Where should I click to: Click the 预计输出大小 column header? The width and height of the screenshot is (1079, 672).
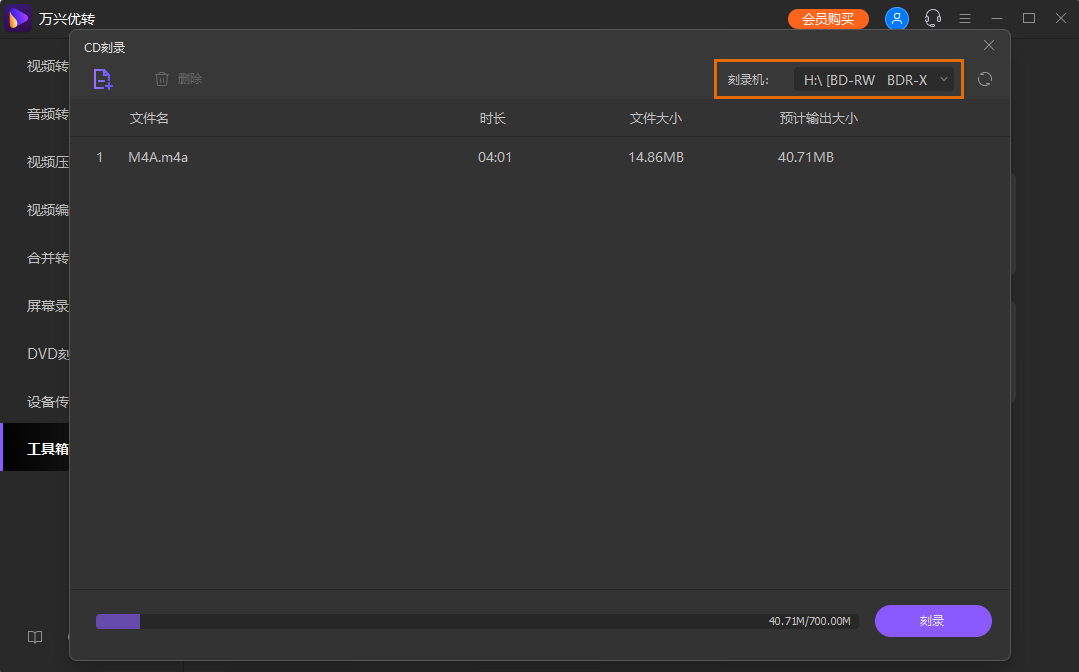tap(818, 118)
